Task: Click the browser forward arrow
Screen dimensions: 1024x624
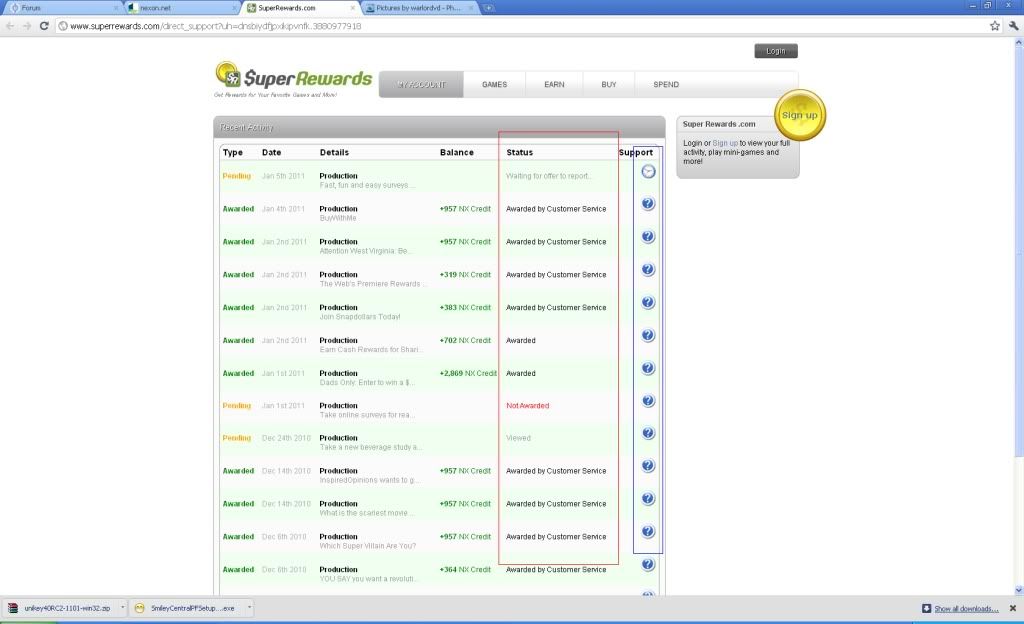Action: coord(27,26)
